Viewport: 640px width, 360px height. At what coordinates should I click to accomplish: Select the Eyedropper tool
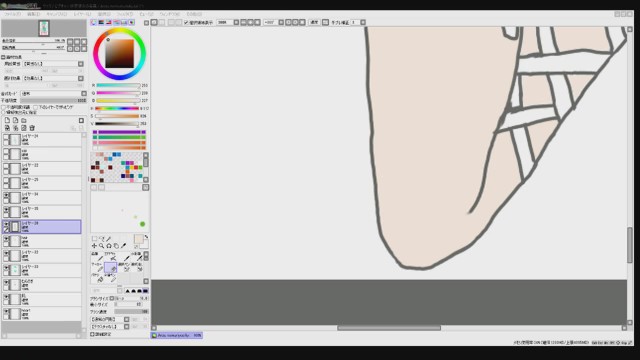[x=124, y=246]
